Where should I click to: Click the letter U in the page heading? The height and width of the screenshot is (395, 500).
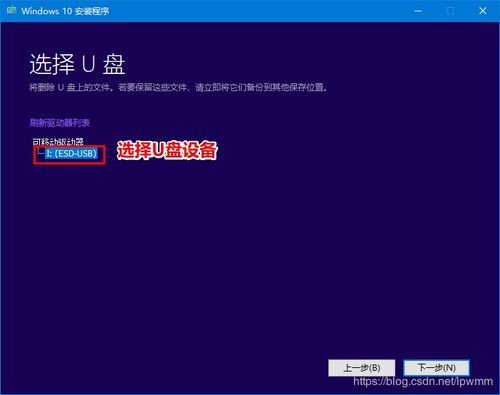[x=89, y=64]
